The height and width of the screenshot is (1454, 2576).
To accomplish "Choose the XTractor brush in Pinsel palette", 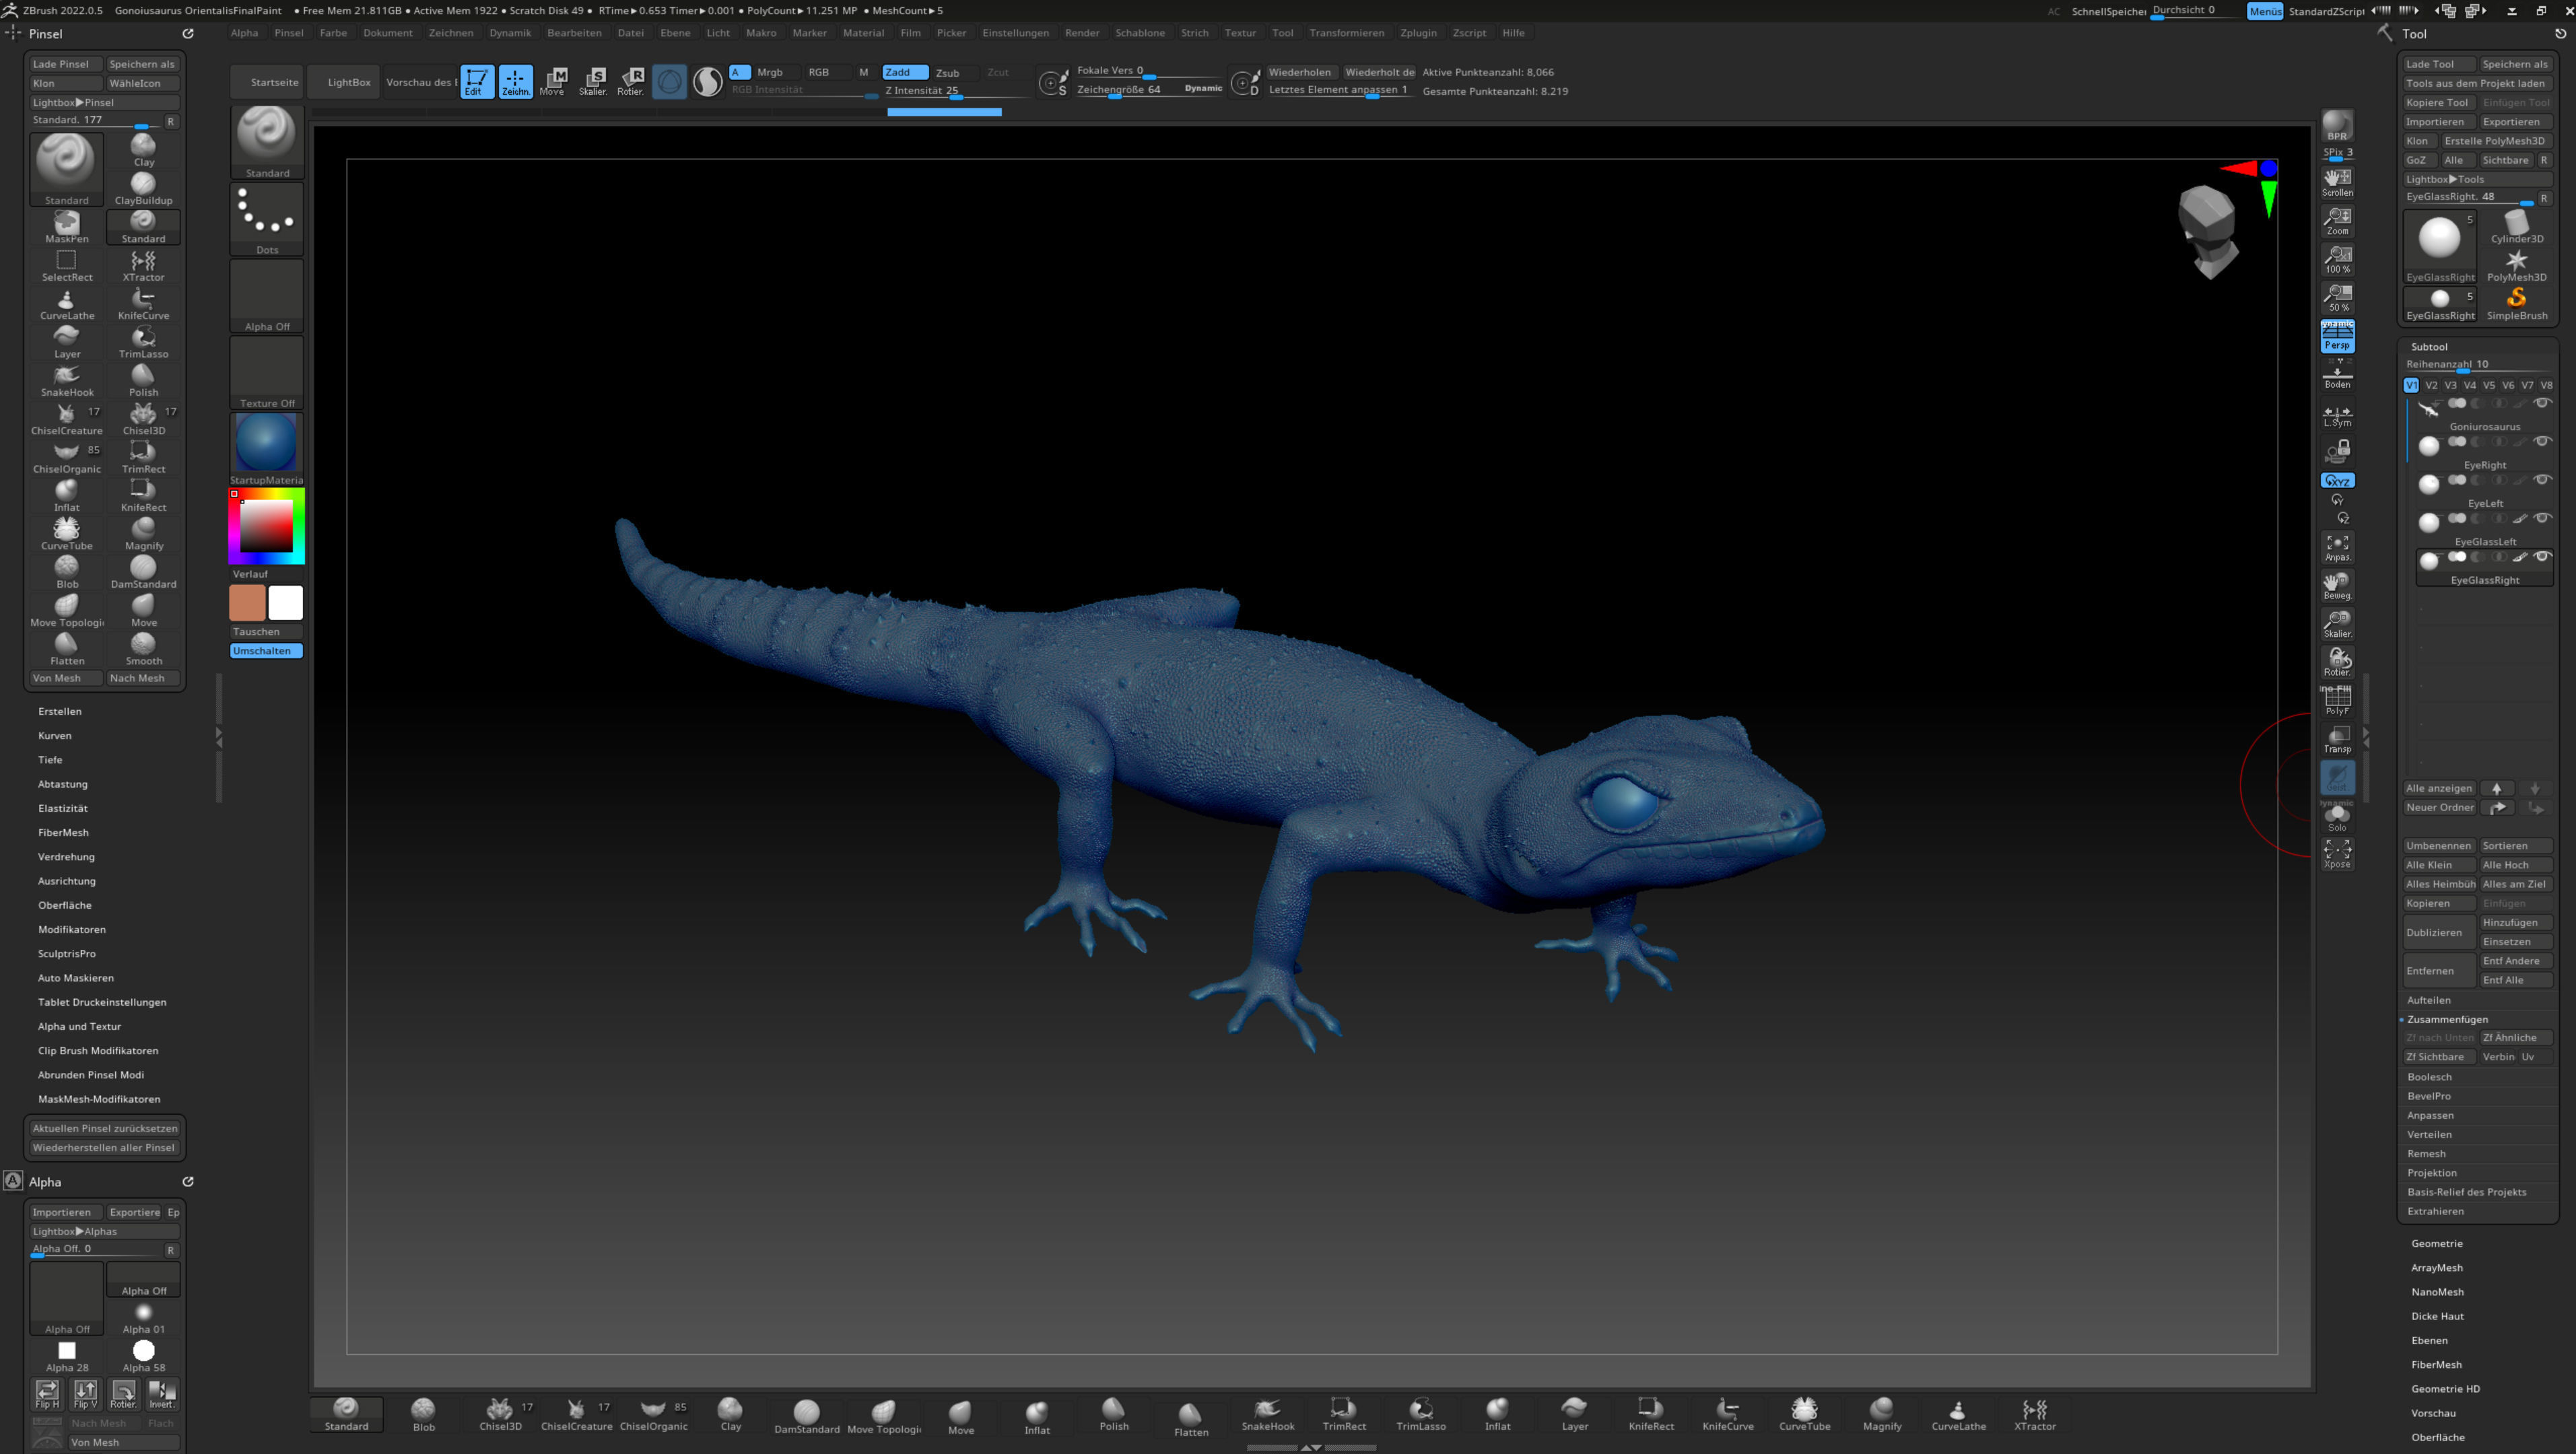I will 143,265.
